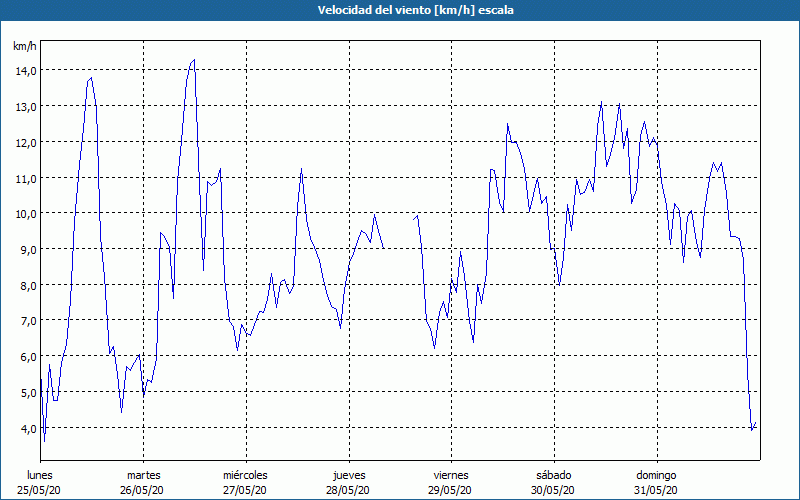The width and height of the screenshot is (800, 500).
Task: Click the '4,0' y-axis value
Action: [28, 428]
